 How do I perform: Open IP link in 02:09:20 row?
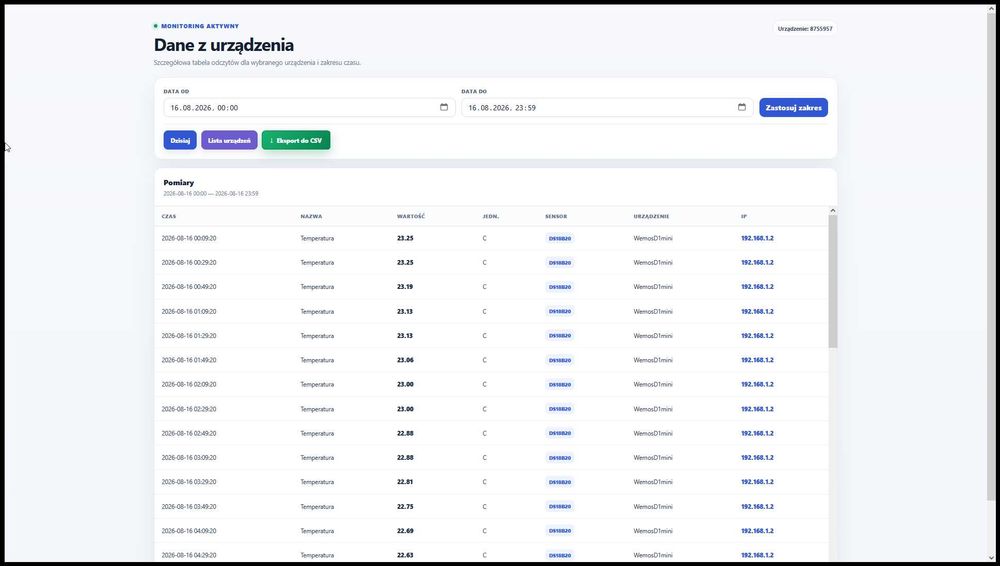757,384
